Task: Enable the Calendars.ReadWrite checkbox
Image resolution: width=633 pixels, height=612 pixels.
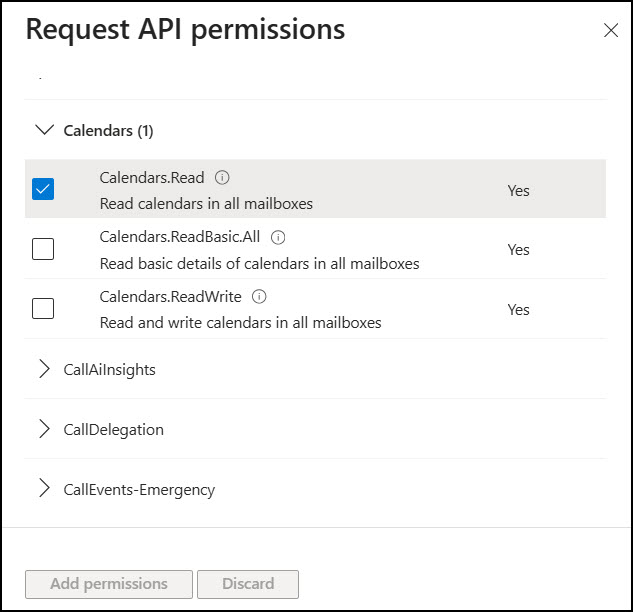Action: click(x=43, y=309)
